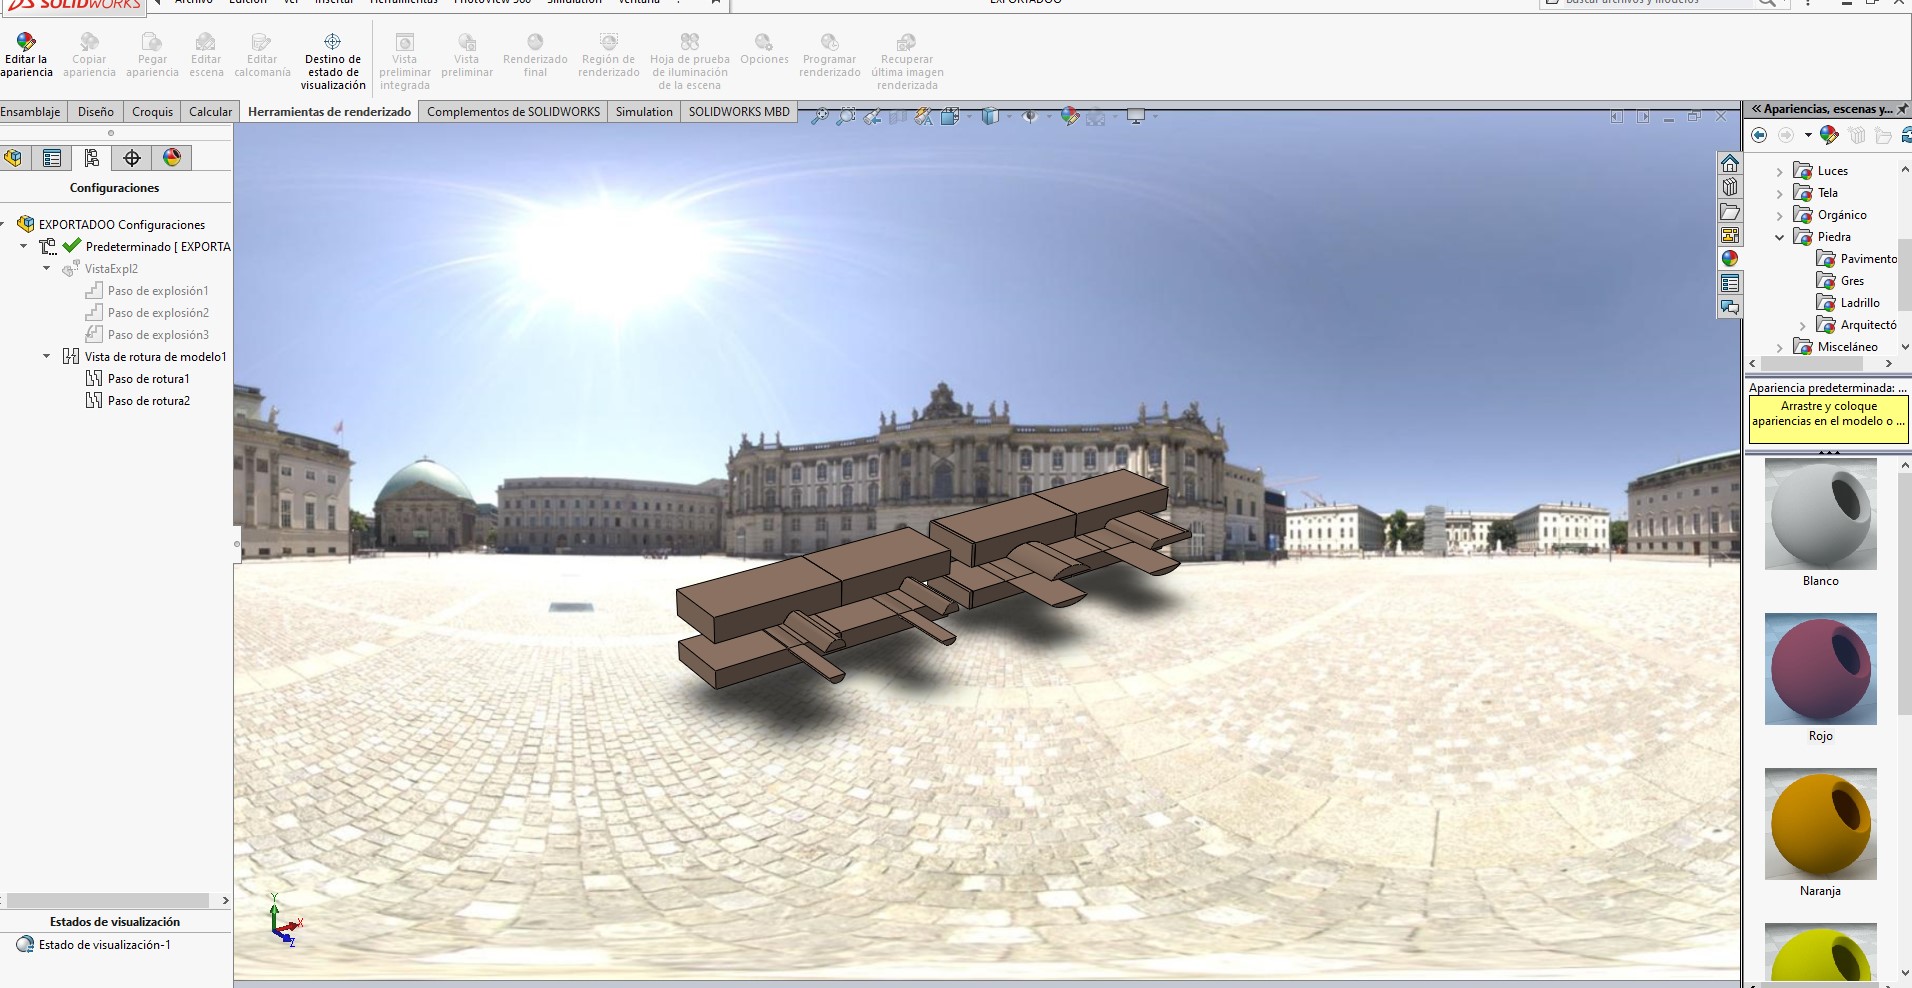Expand the Orgánico folder

pyautogui.click(x=1779, y=216)
